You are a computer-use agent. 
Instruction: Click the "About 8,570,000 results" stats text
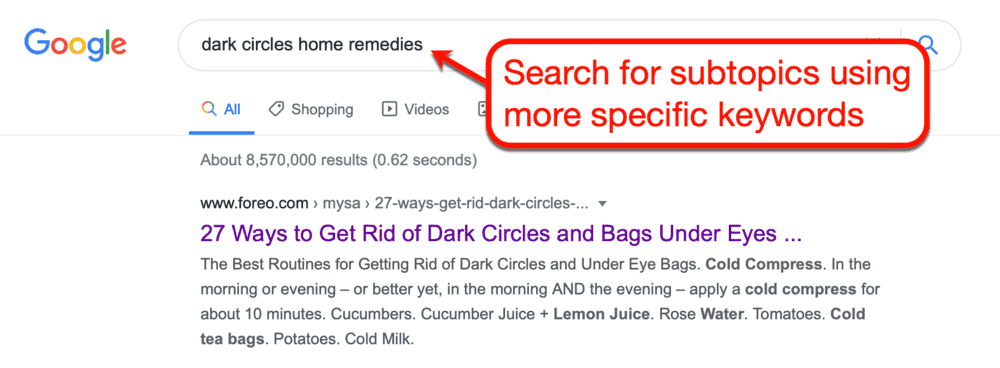click(339, 160)
